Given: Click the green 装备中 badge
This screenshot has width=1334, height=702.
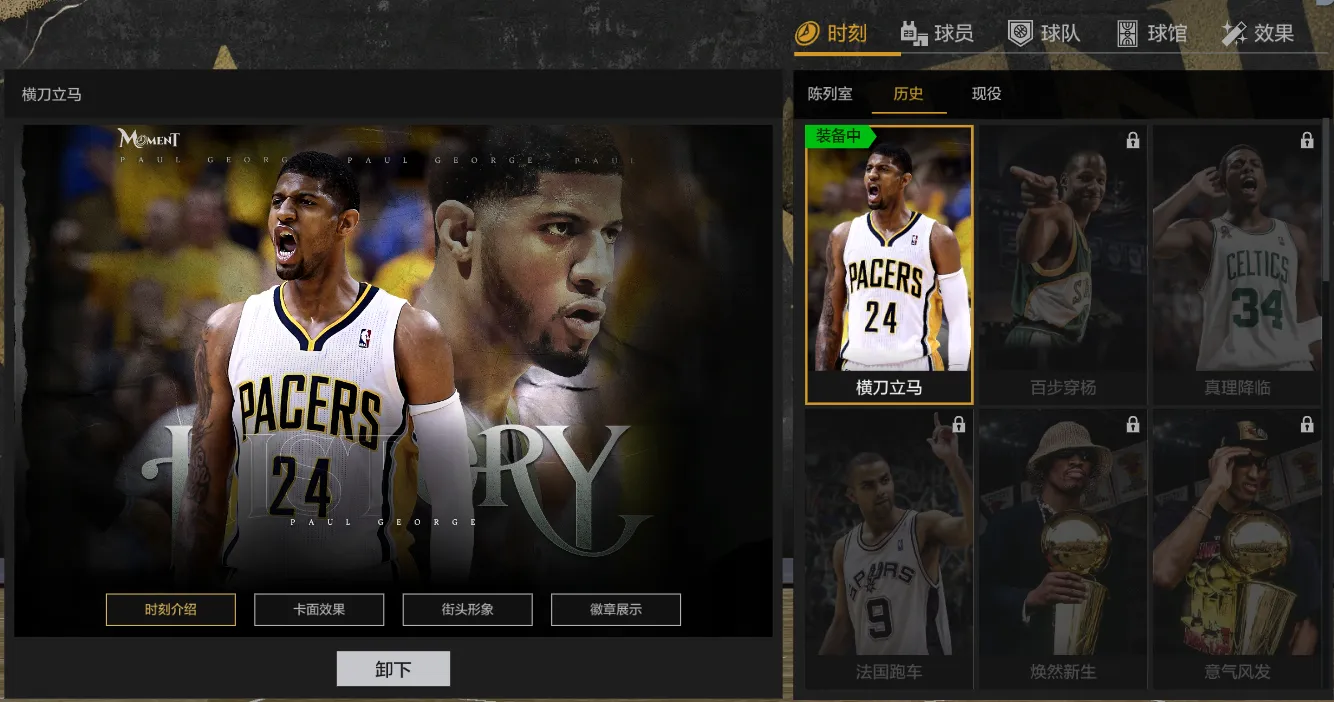Looking at the screenshot, I should tap(838, 136).
